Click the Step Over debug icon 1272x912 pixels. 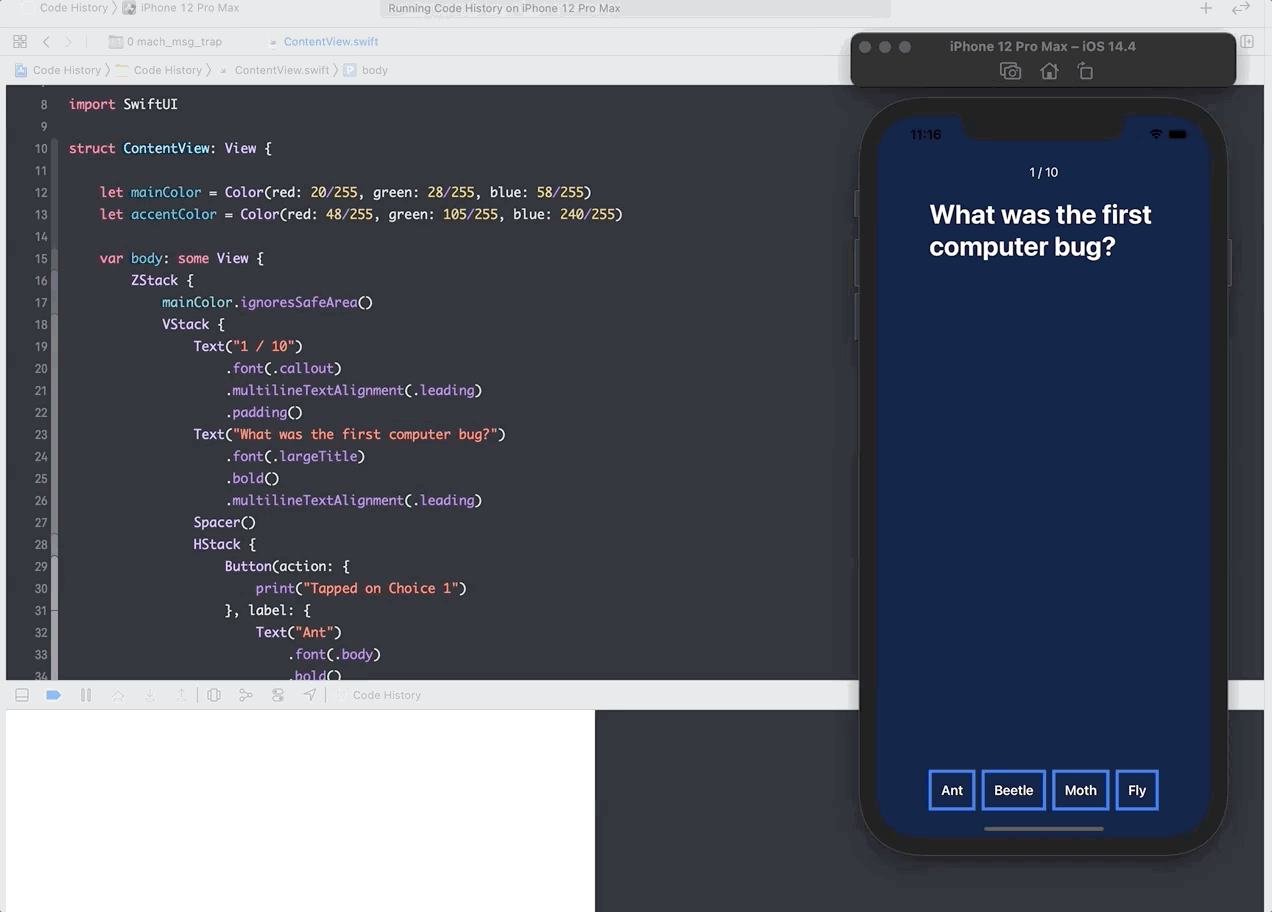[118, 695]
